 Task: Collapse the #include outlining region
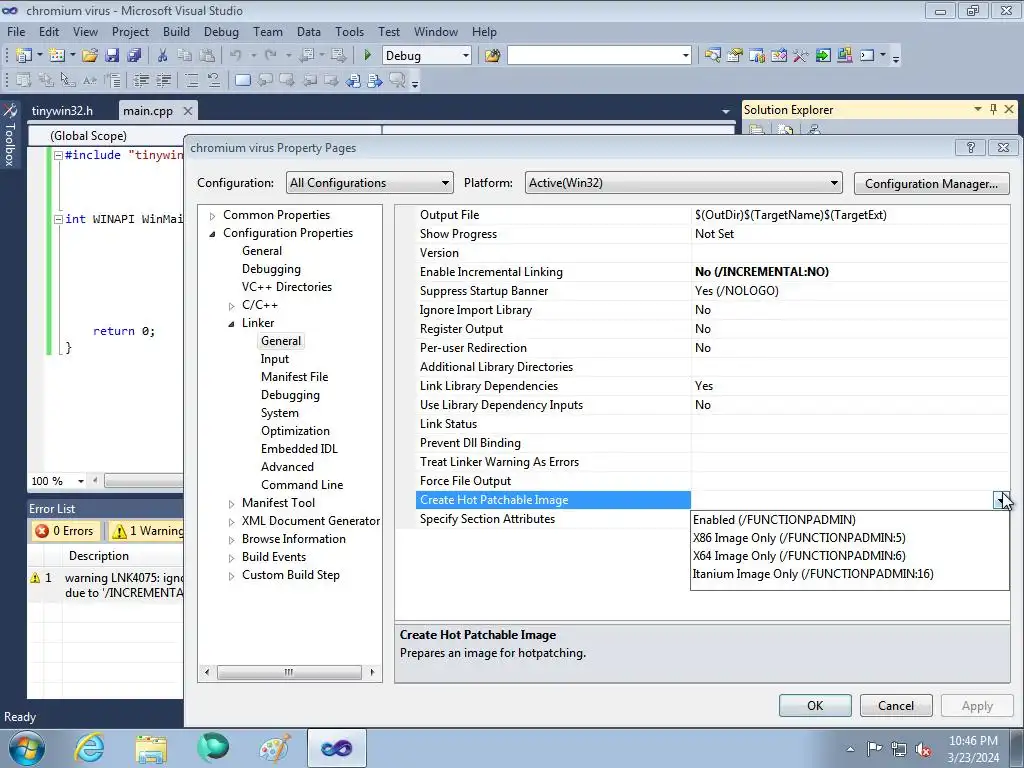(58, 155)
